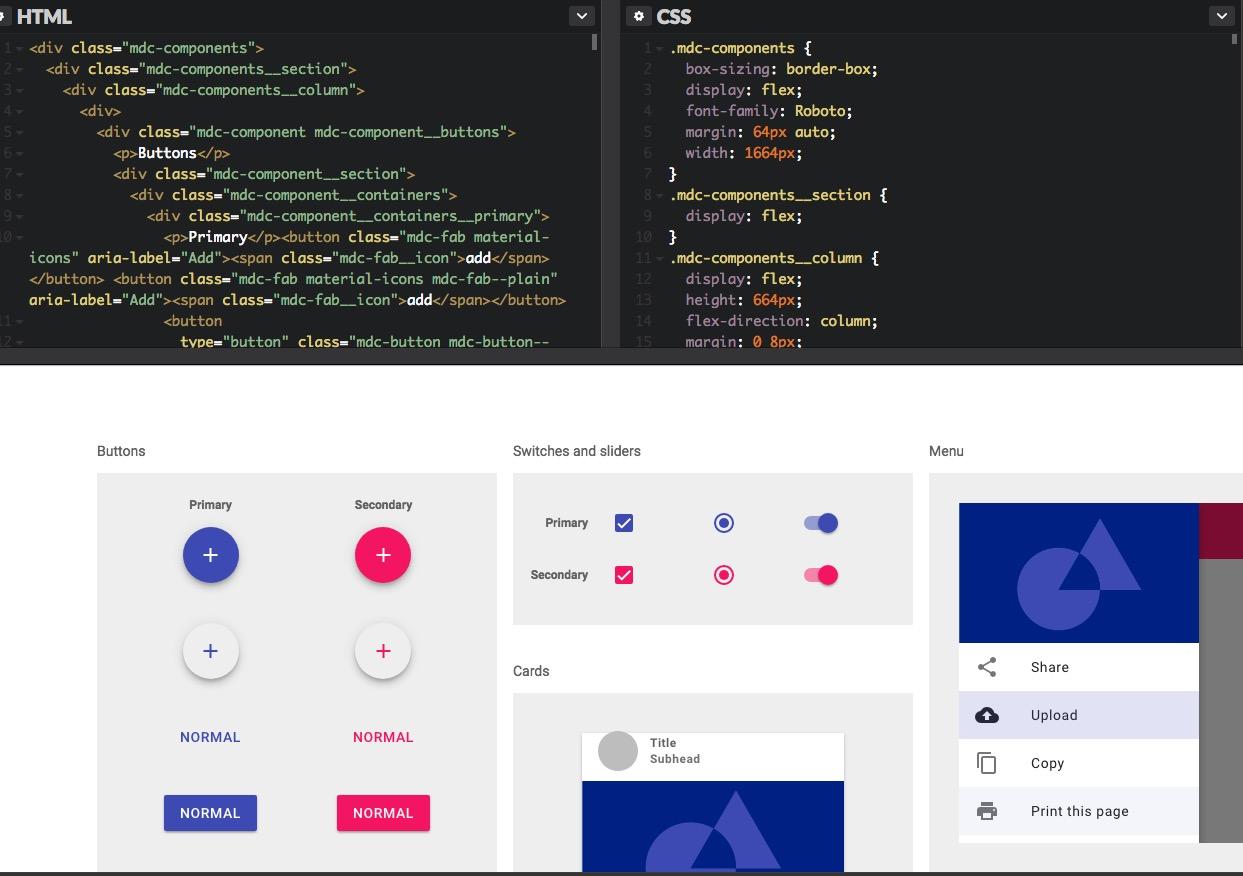Click the Copy icon in the menu

pos(987,763)
